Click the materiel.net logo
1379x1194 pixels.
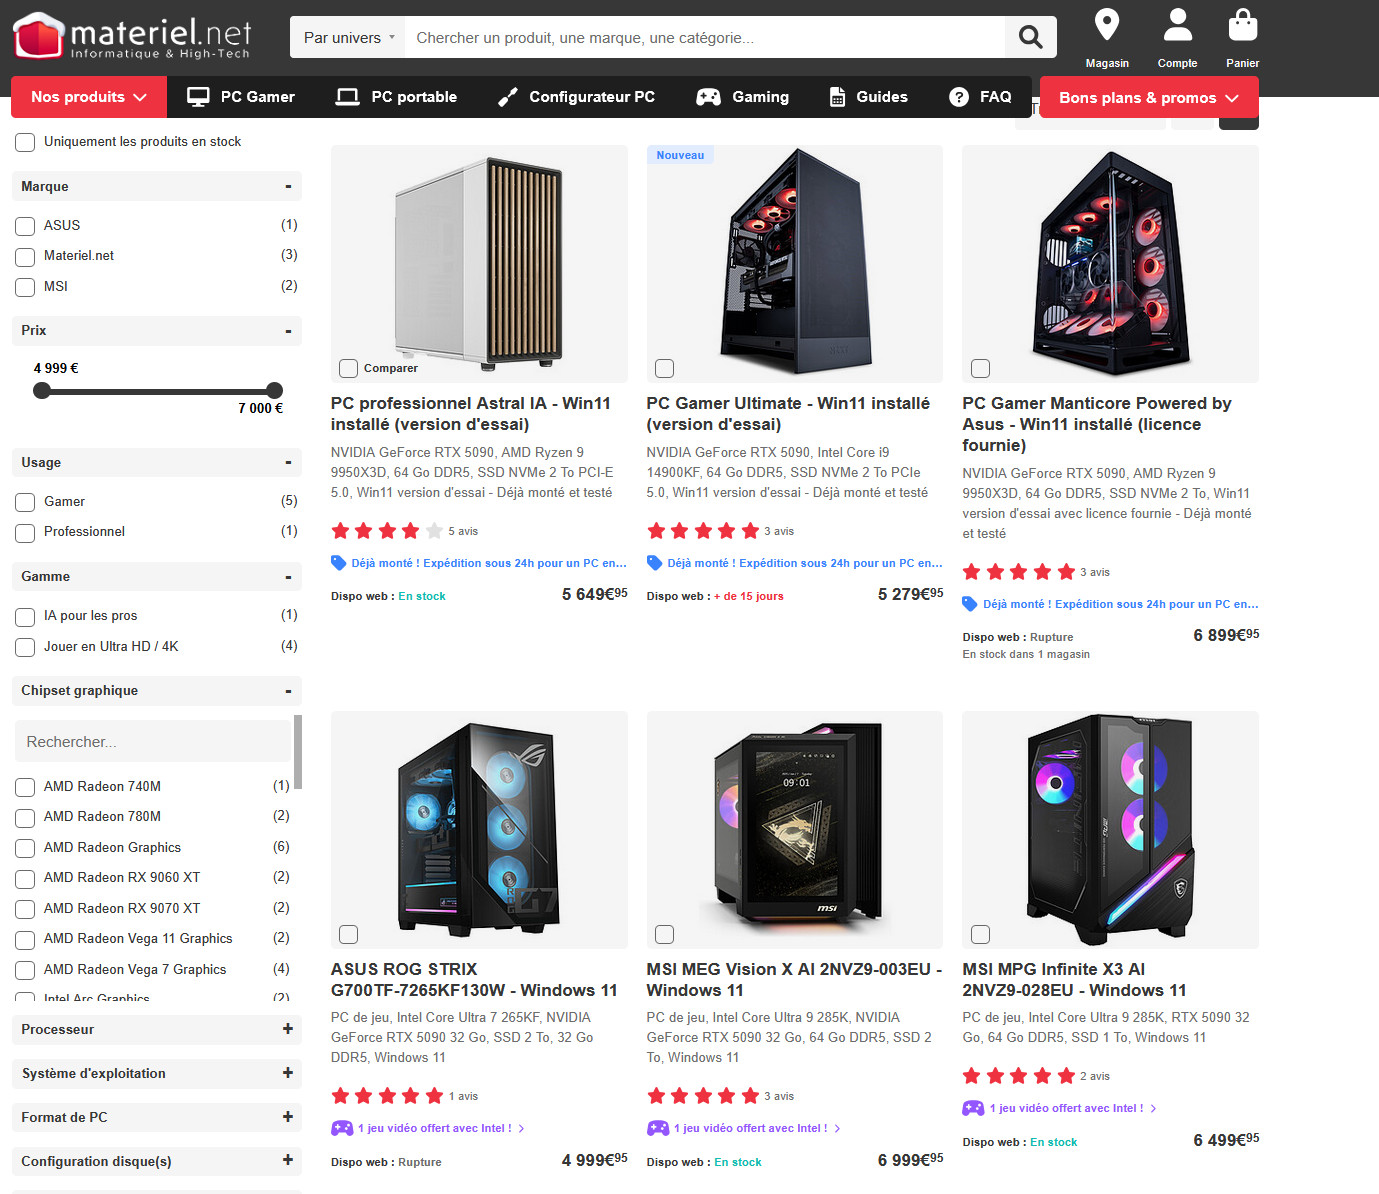click(x=132, y=37)
